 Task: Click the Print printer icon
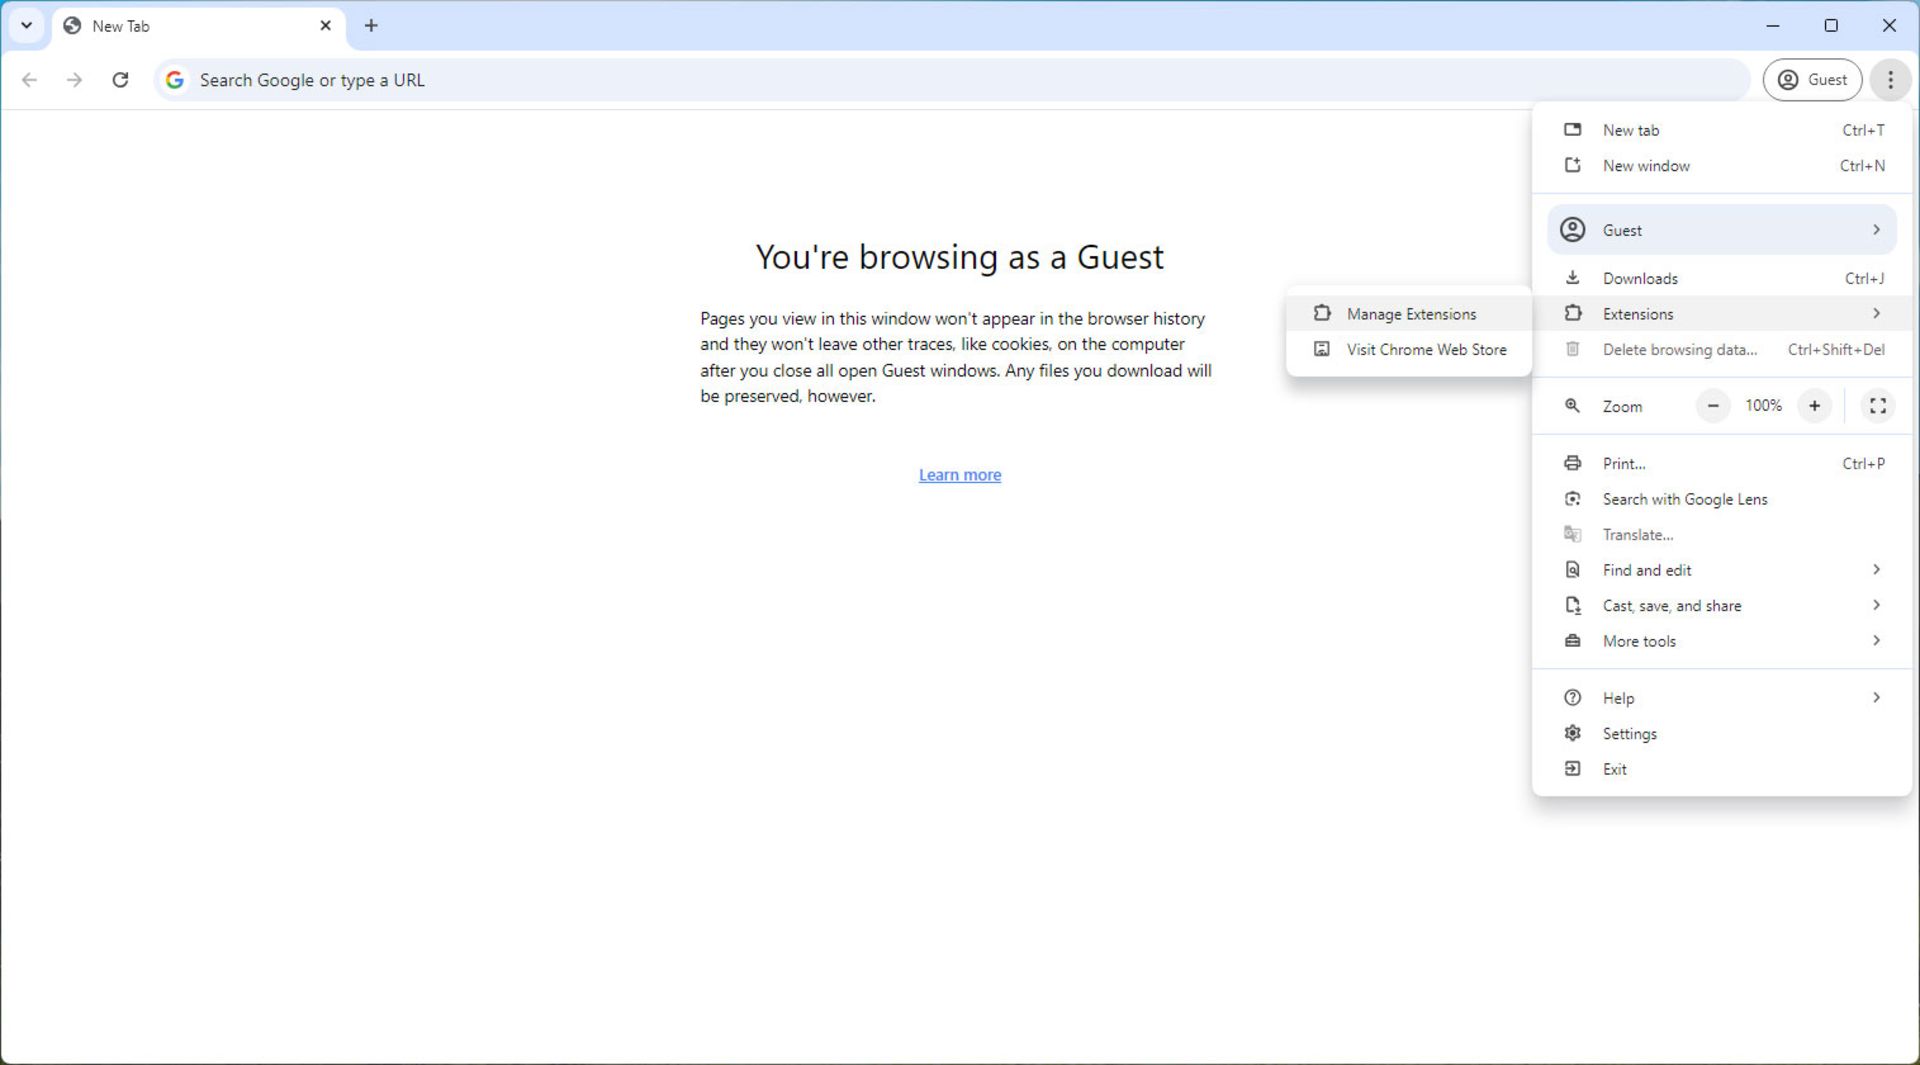click(x=1572, y=464)
